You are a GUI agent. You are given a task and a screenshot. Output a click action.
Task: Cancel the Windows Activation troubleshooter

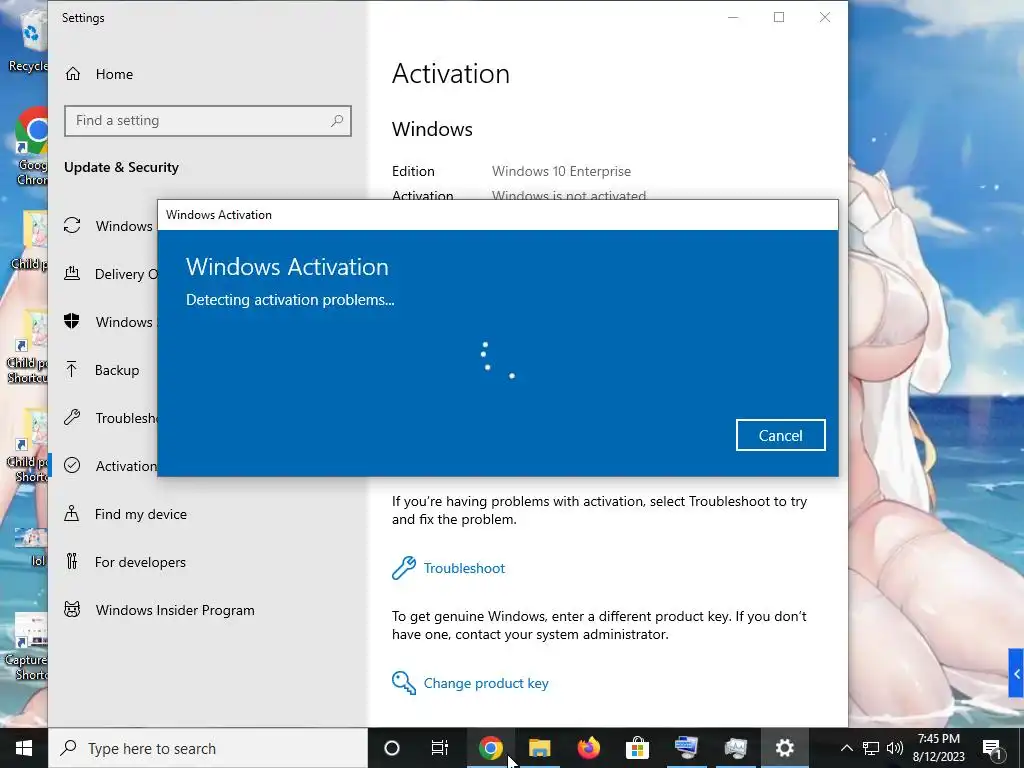[780, 435]
